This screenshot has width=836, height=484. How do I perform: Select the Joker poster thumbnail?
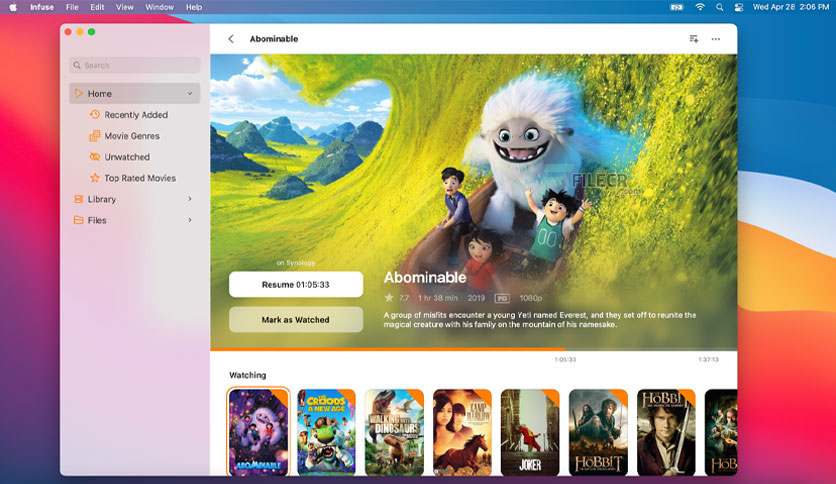pos(530,432)
